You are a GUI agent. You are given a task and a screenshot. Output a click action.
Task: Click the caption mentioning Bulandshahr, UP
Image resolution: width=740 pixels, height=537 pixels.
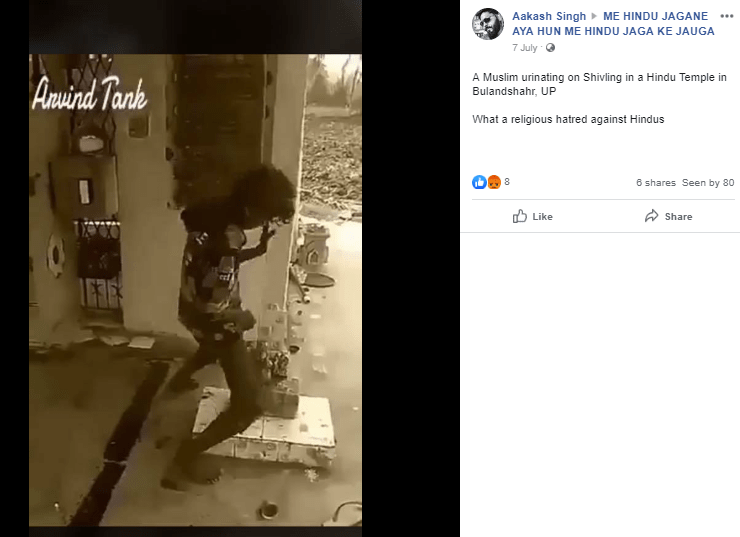click(x=599, y=84)
